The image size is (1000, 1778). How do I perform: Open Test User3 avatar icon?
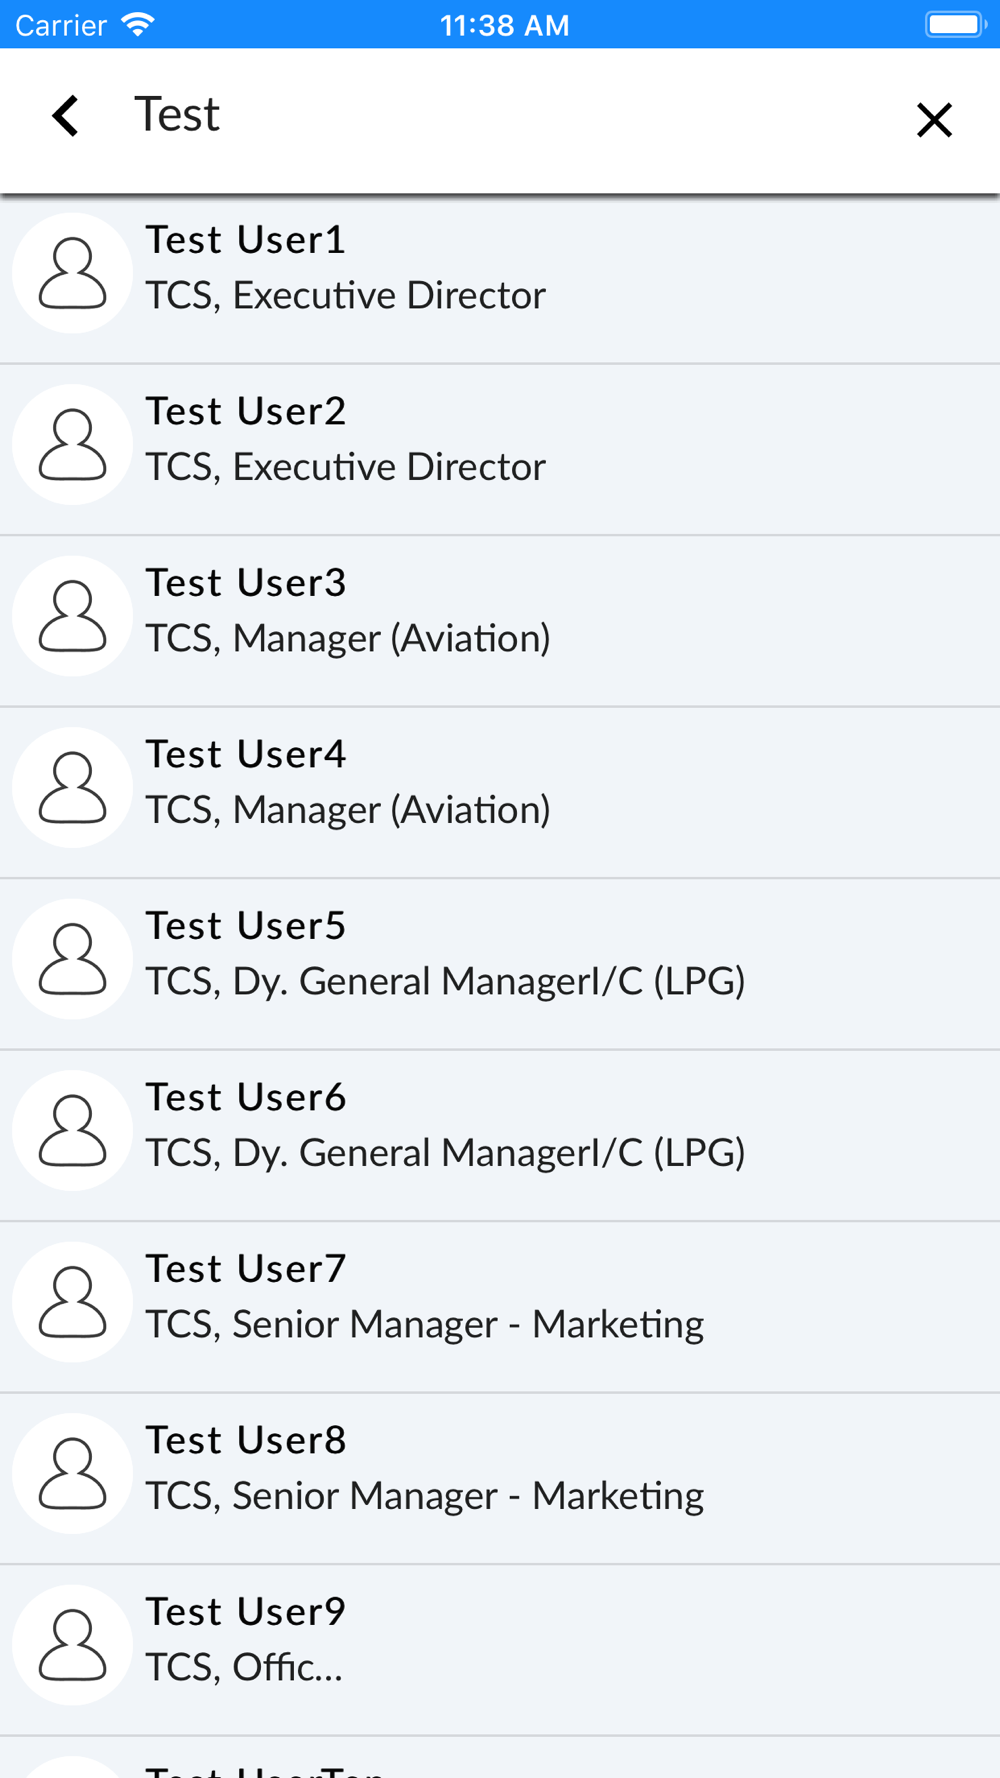coord(72,615)
